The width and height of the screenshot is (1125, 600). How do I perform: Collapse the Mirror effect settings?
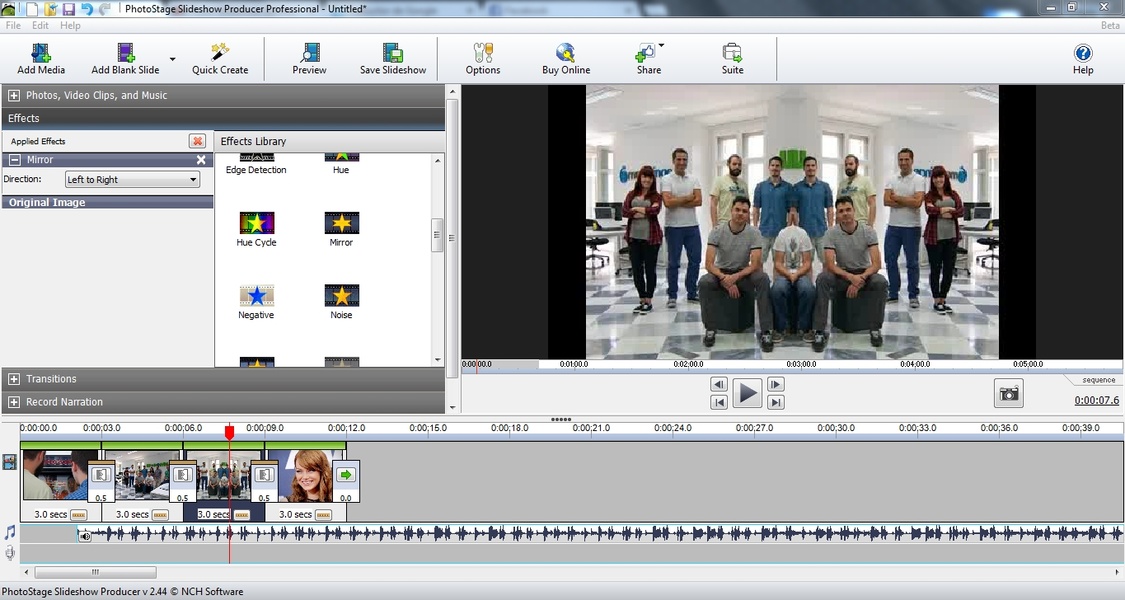(x=15, y=160)
